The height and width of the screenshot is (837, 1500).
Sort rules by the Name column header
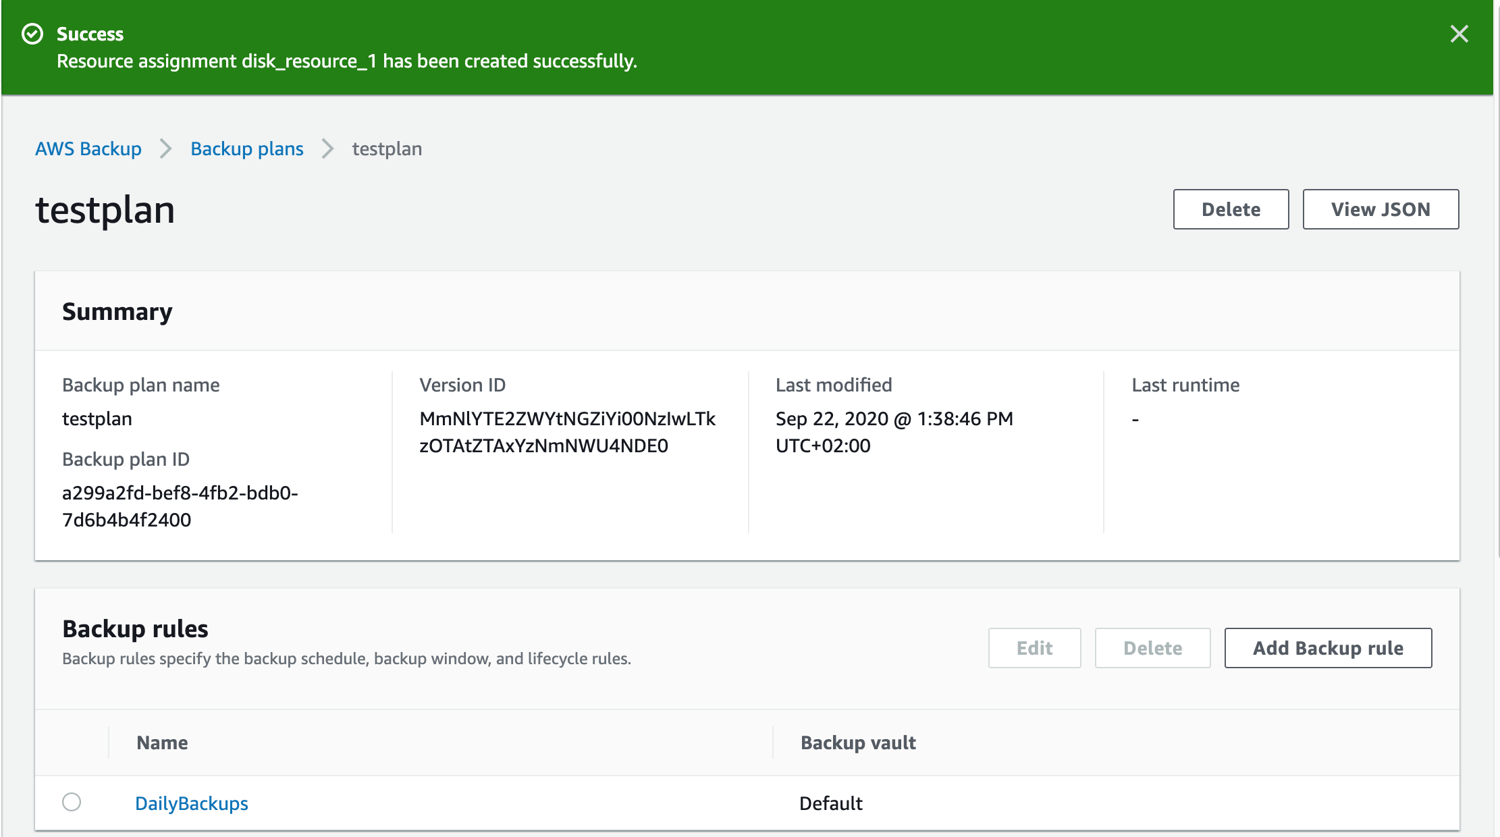(161, 743)
